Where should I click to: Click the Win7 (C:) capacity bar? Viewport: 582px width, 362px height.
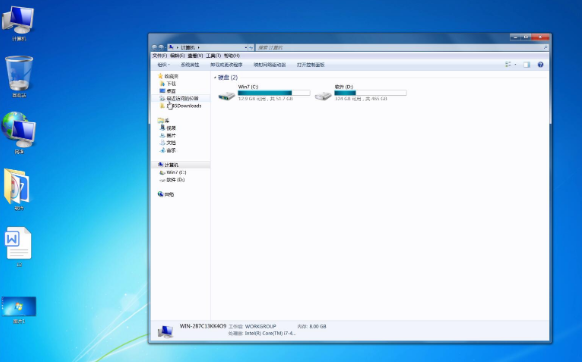click(274, 93)
